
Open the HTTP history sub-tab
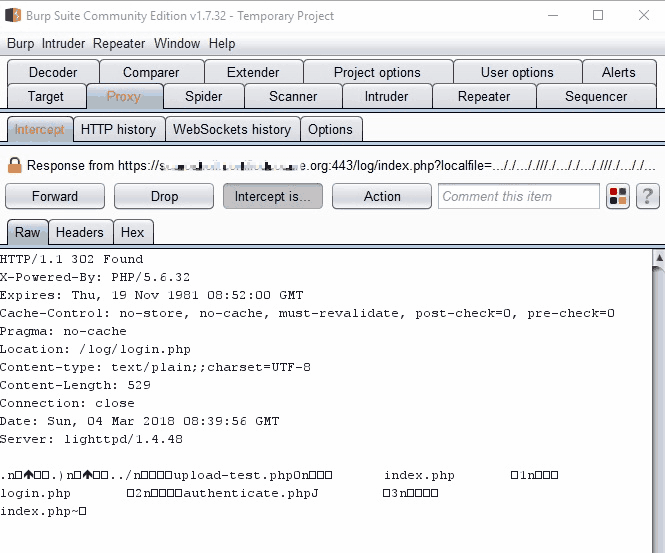click(118, 129)
